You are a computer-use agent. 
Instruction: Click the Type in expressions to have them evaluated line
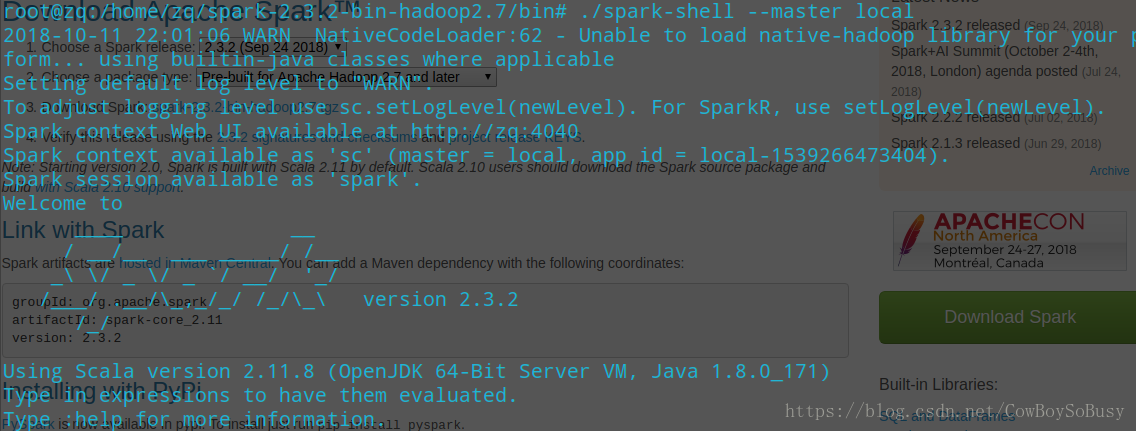click(x=261, y=396)
